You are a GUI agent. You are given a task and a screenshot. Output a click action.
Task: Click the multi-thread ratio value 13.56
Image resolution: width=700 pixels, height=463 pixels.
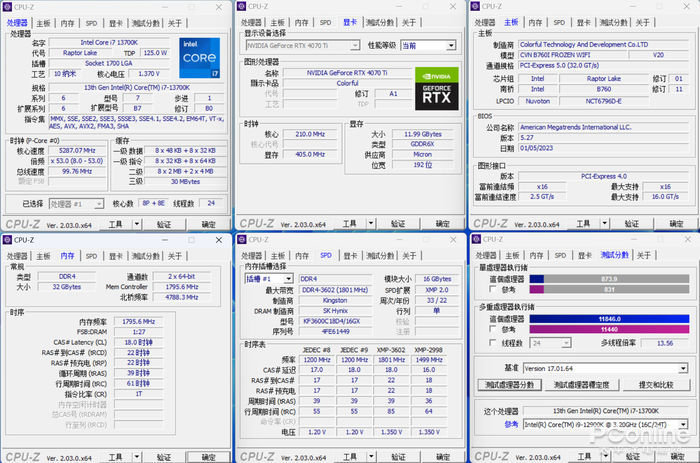pyautogui.click(x=665, y=343)
